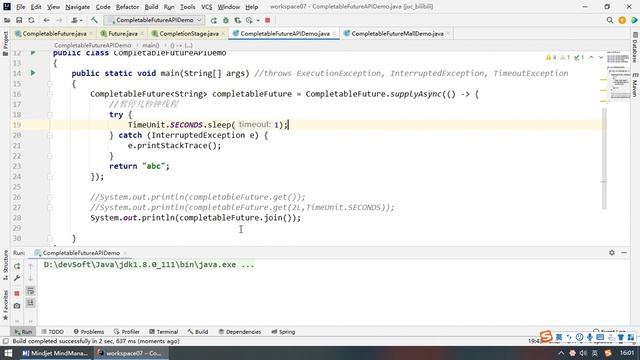
Task: Run main method from line 14 gutter arrow
Action: pos(33,73)
